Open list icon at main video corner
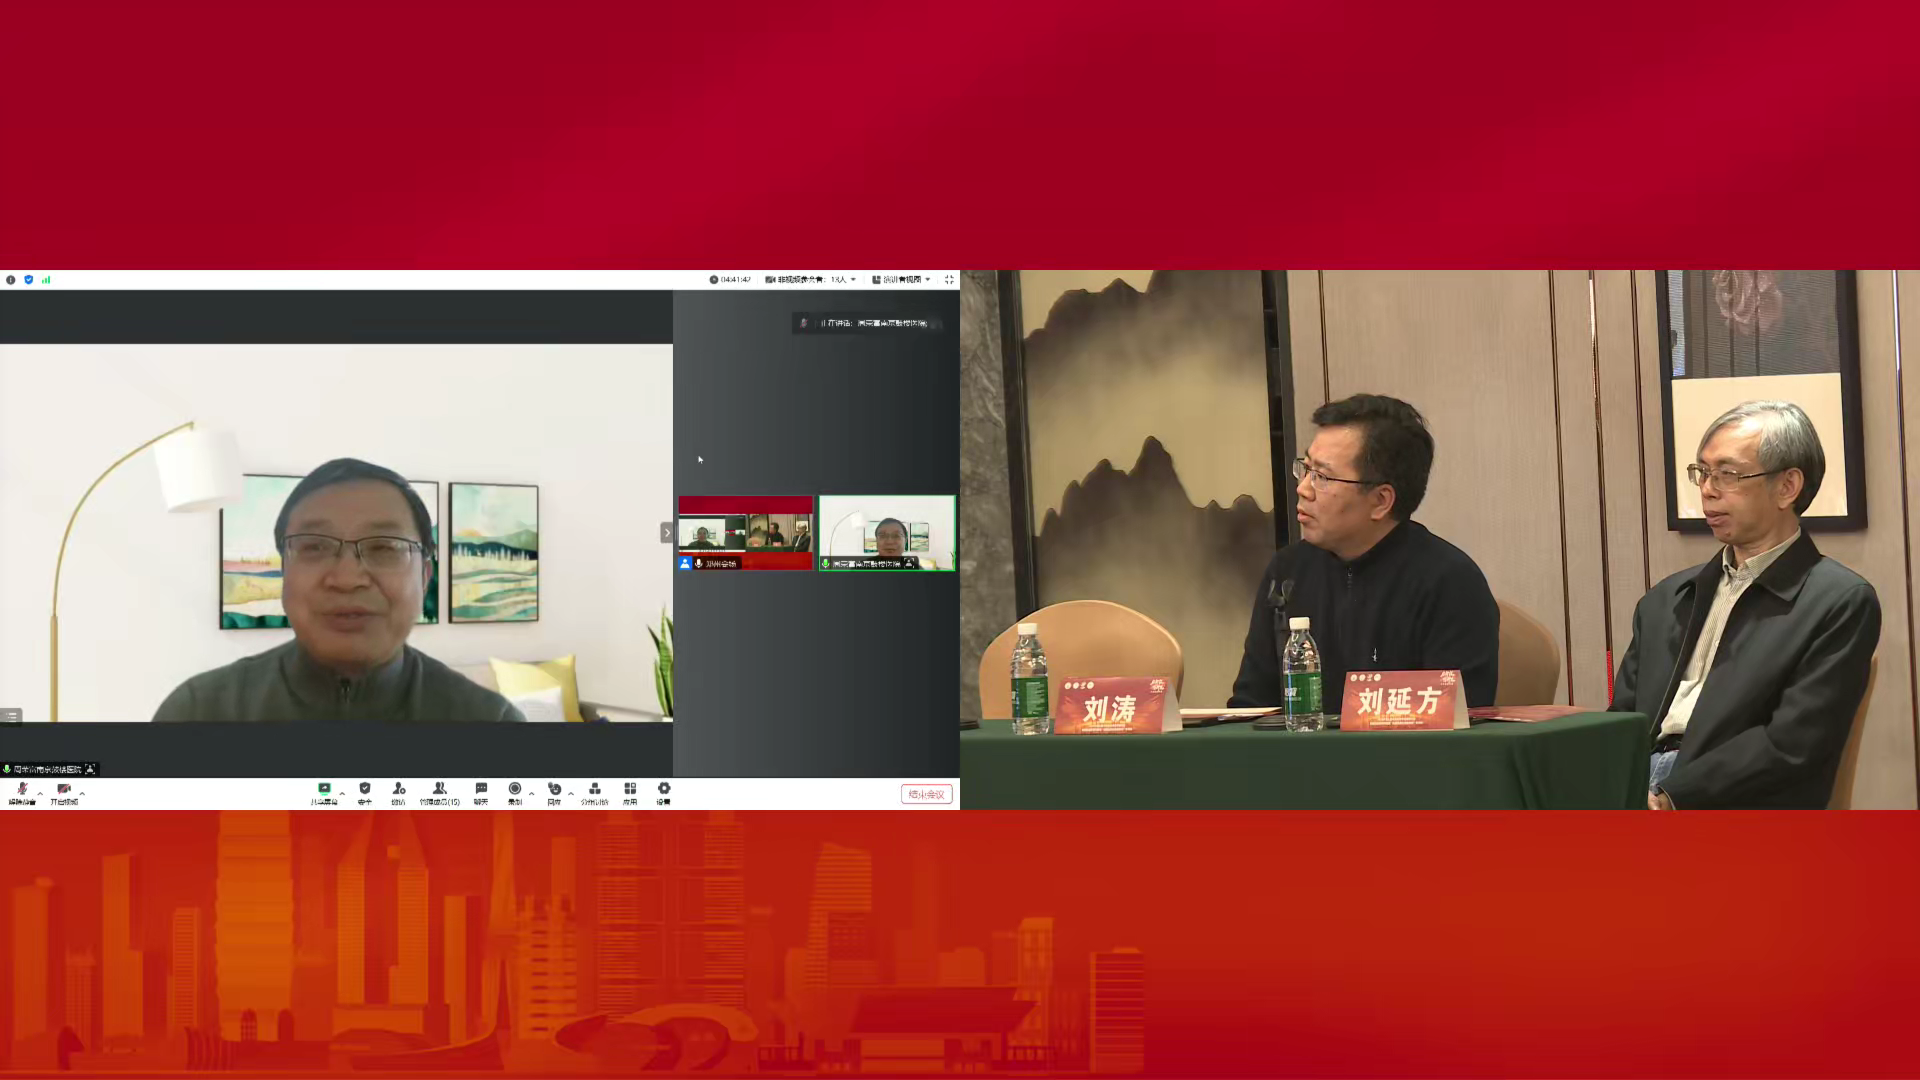 [x=11, y=716]
